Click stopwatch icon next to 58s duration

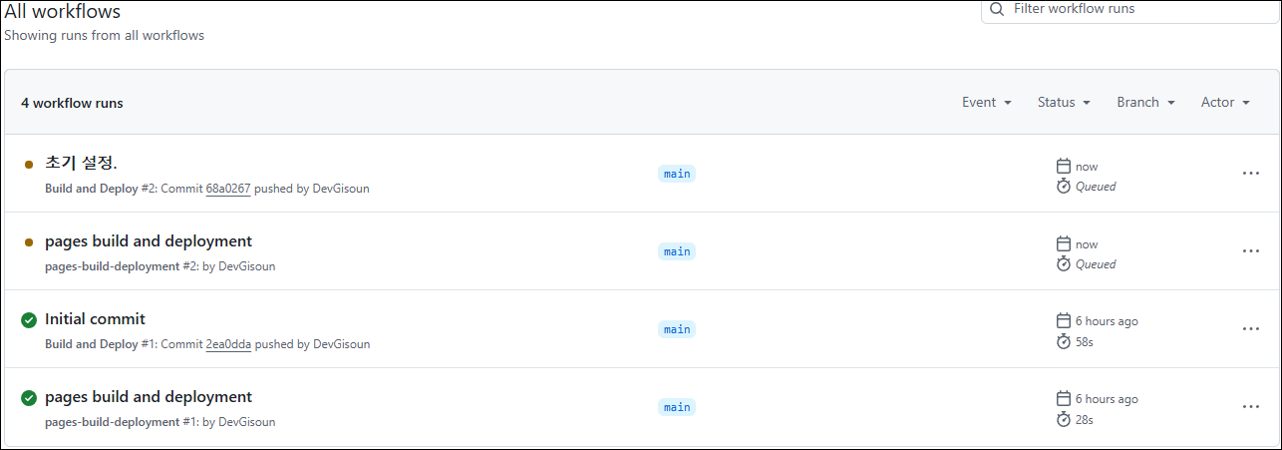point(1064,342)
